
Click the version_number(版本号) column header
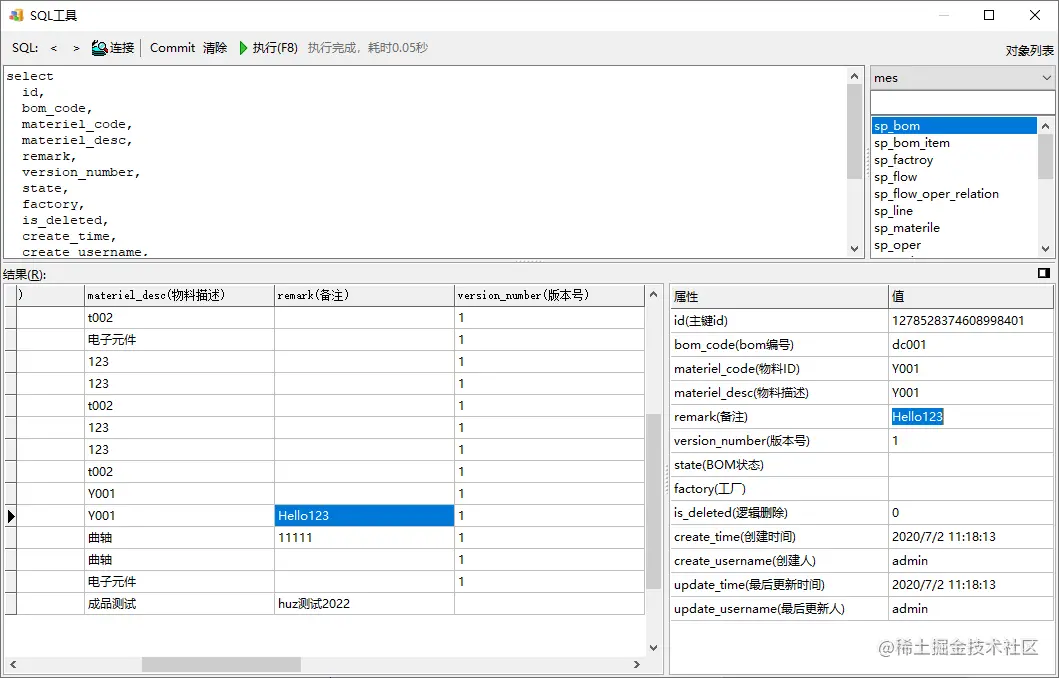click(549, 295)
